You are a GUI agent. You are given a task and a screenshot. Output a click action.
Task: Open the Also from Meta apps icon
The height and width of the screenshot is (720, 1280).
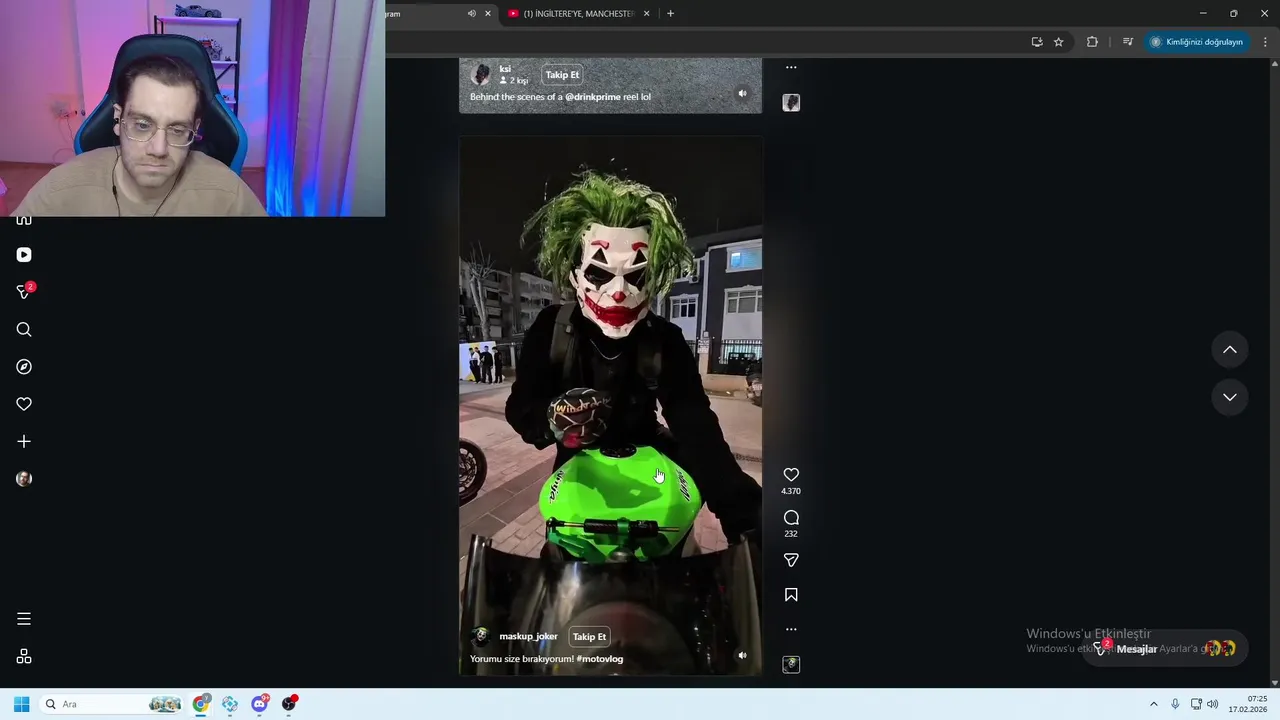[x=24, y=657]
